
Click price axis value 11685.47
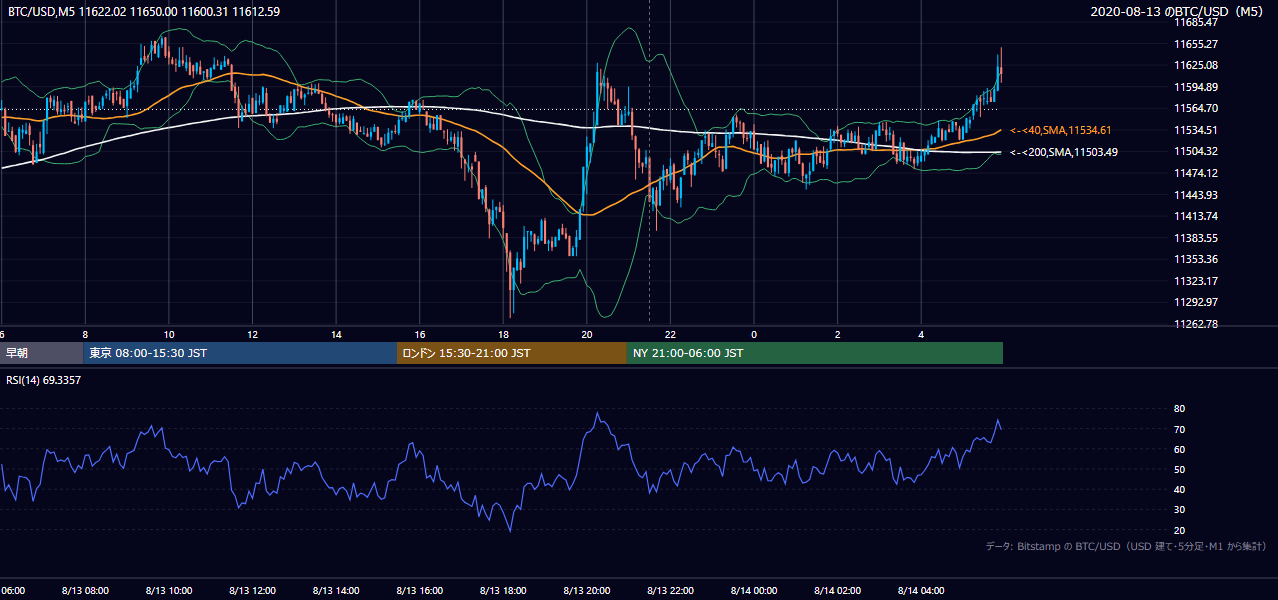(x=1196, y=22)
